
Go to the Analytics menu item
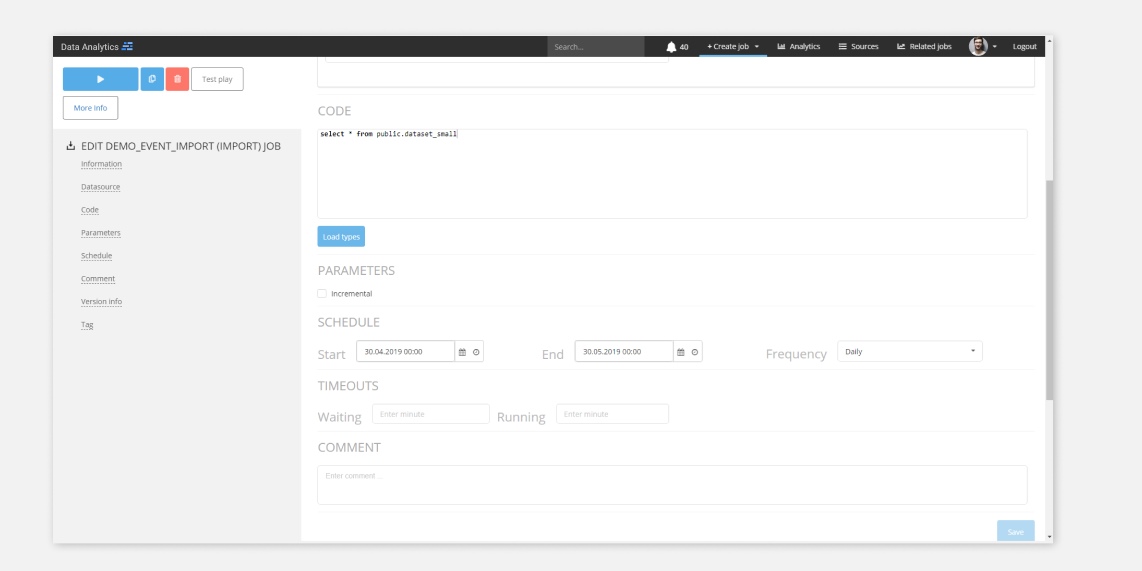[x=798, y=46]
